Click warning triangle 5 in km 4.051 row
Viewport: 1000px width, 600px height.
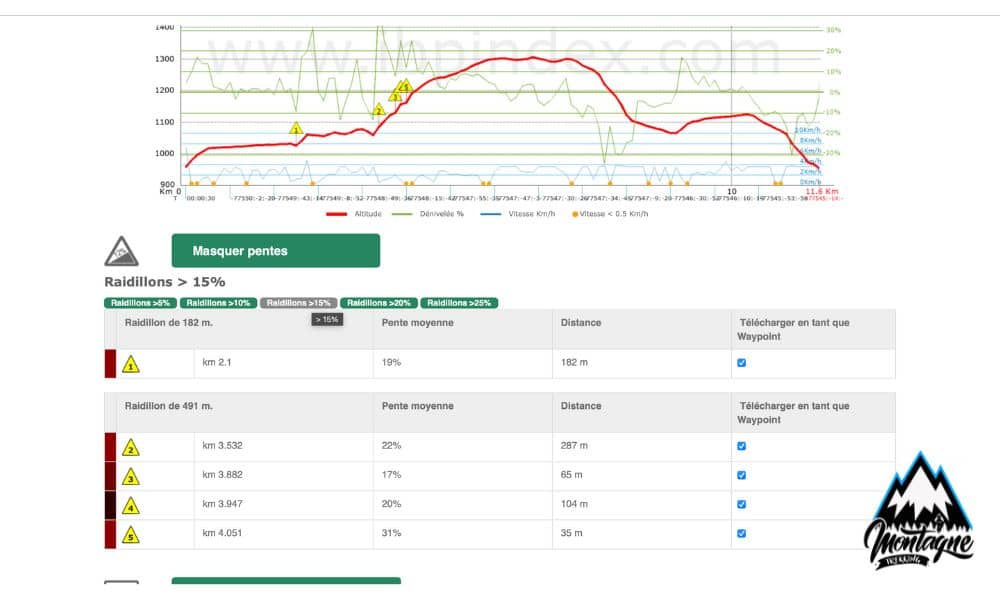(x=130, y=535)
